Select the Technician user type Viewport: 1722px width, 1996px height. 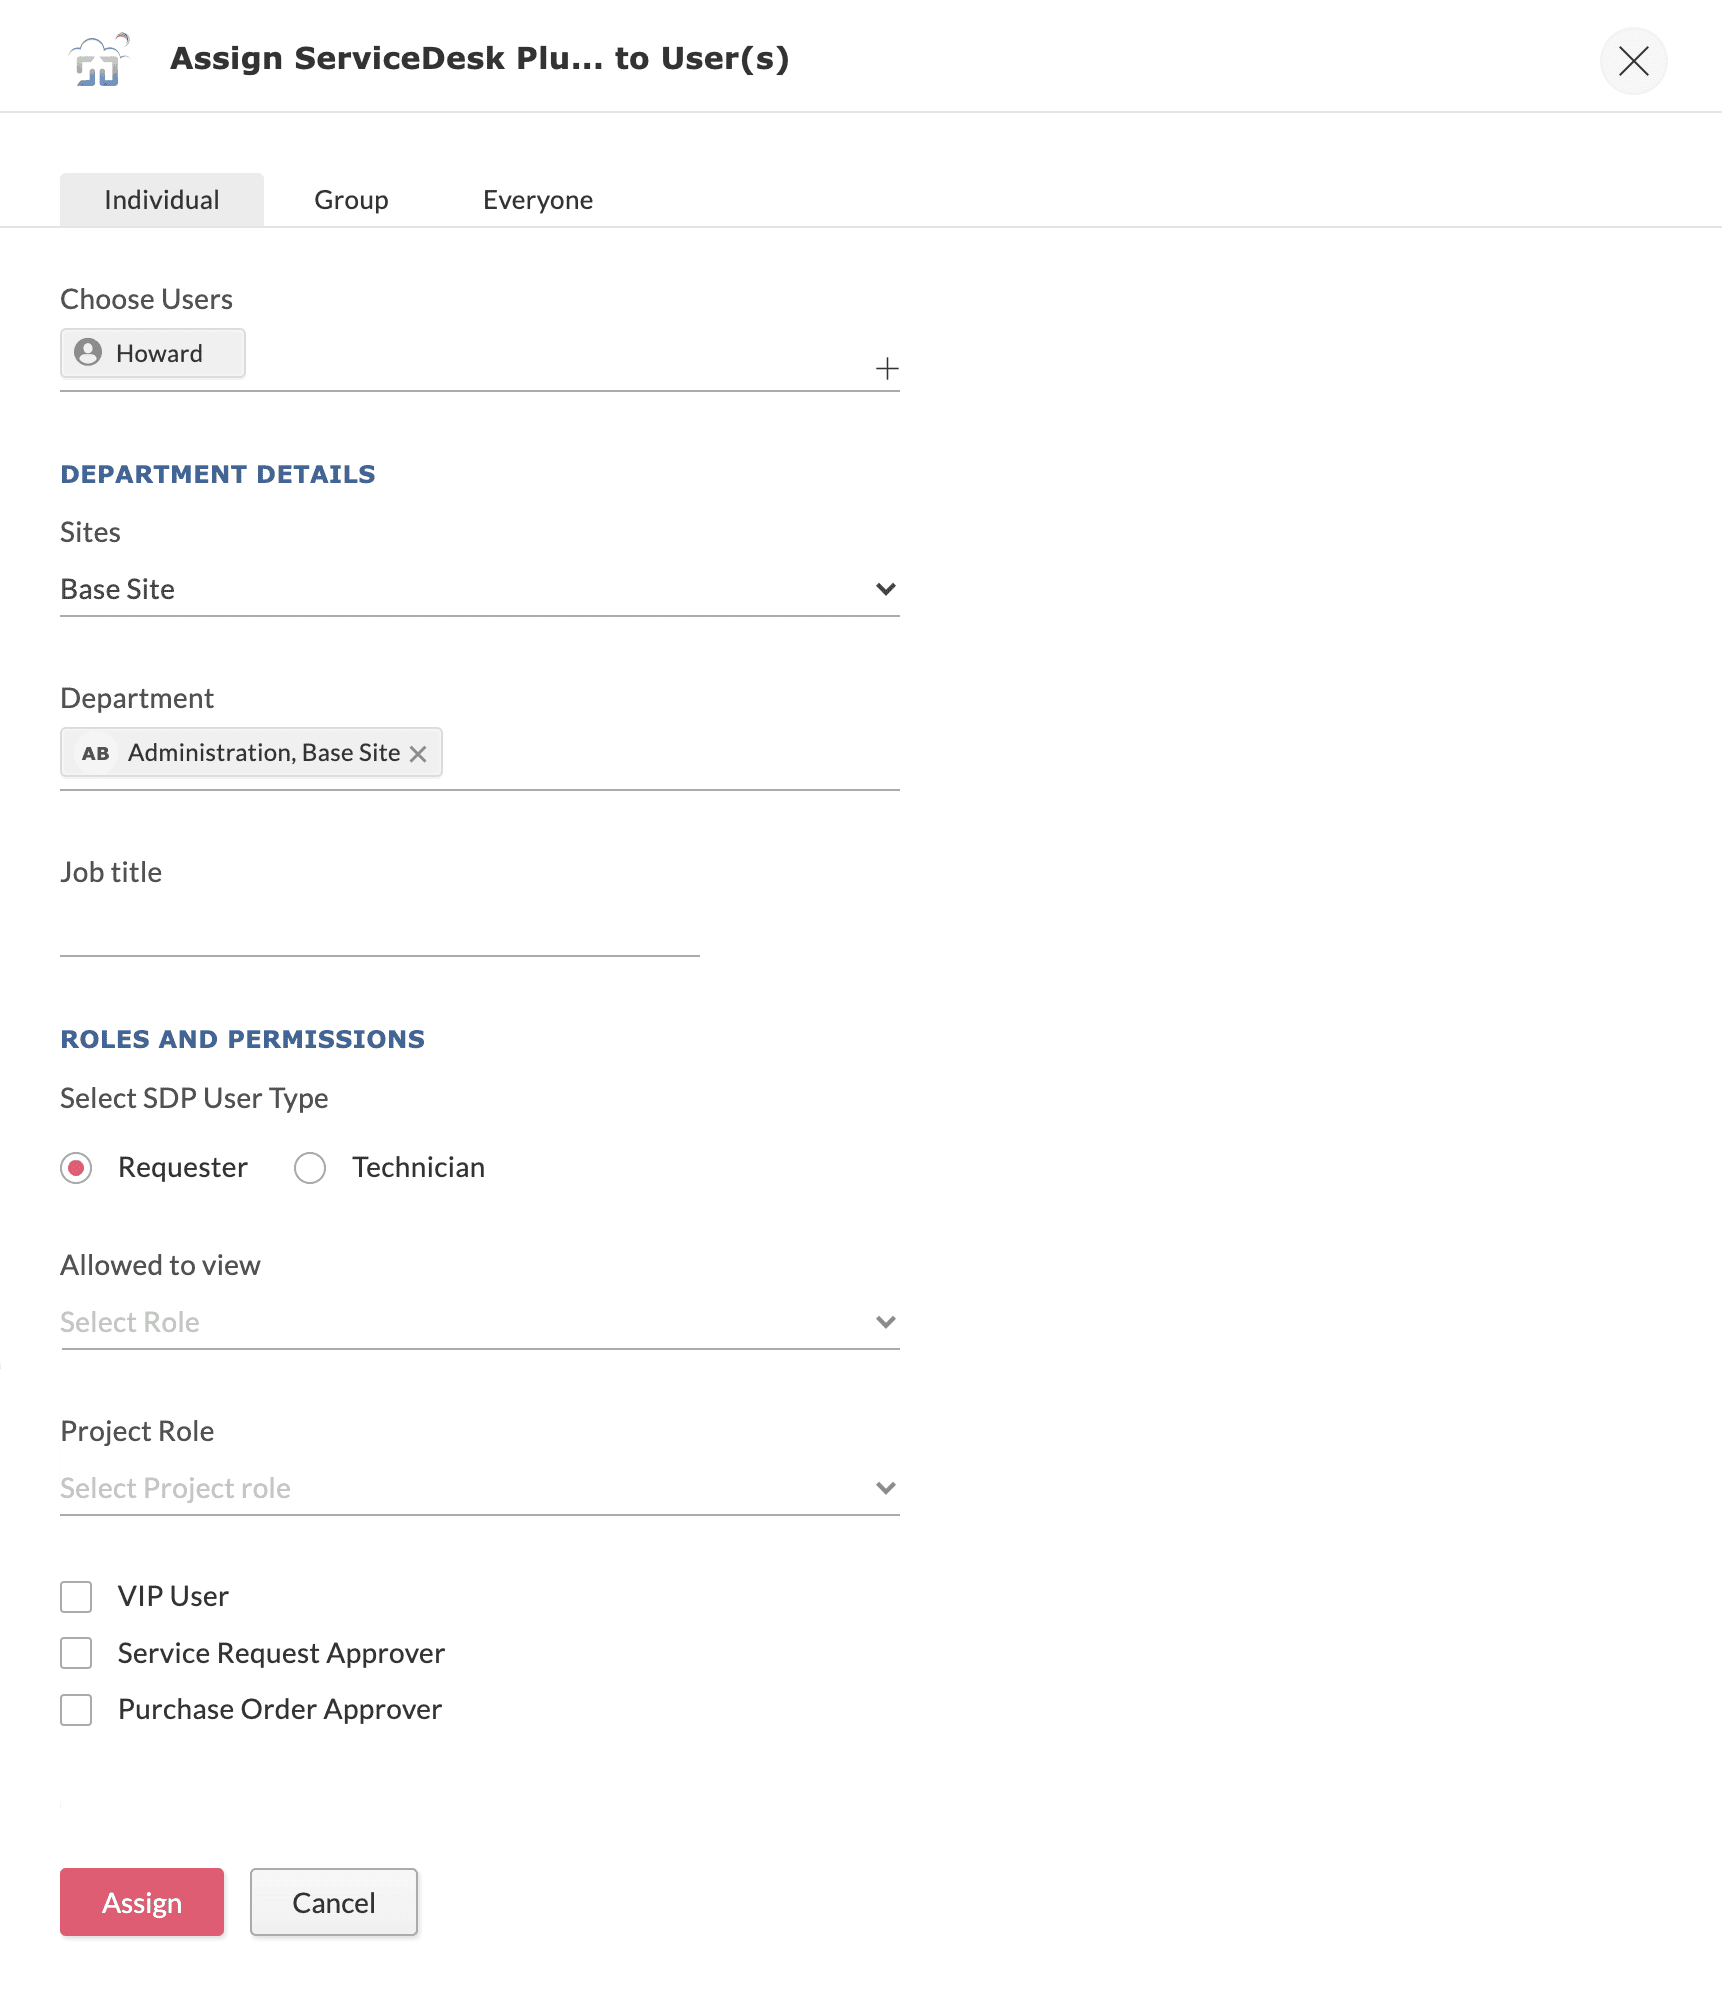(x=310, y=1168)
